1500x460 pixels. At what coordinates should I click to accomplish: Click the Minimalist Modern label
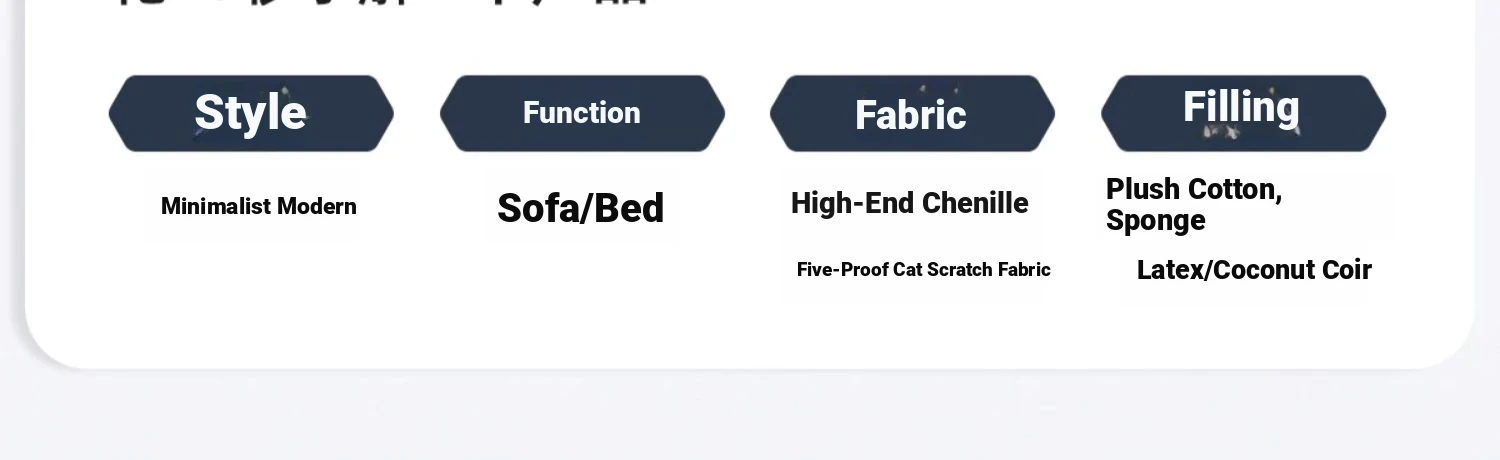pyautogui.click(x=259, y=207)
